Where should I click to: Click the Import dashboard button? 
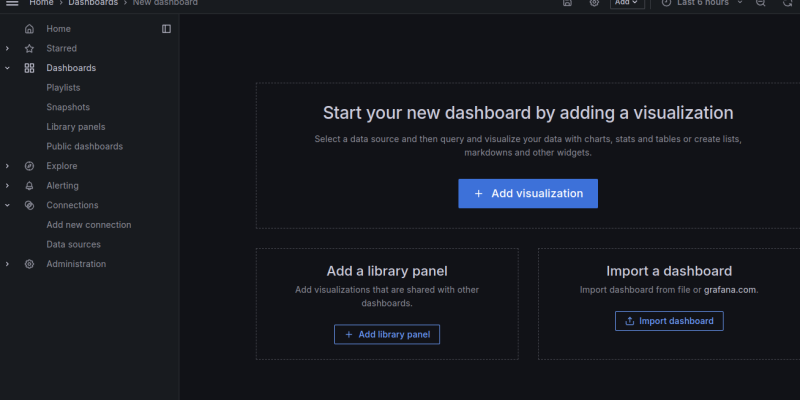click(x=669, y=321)
